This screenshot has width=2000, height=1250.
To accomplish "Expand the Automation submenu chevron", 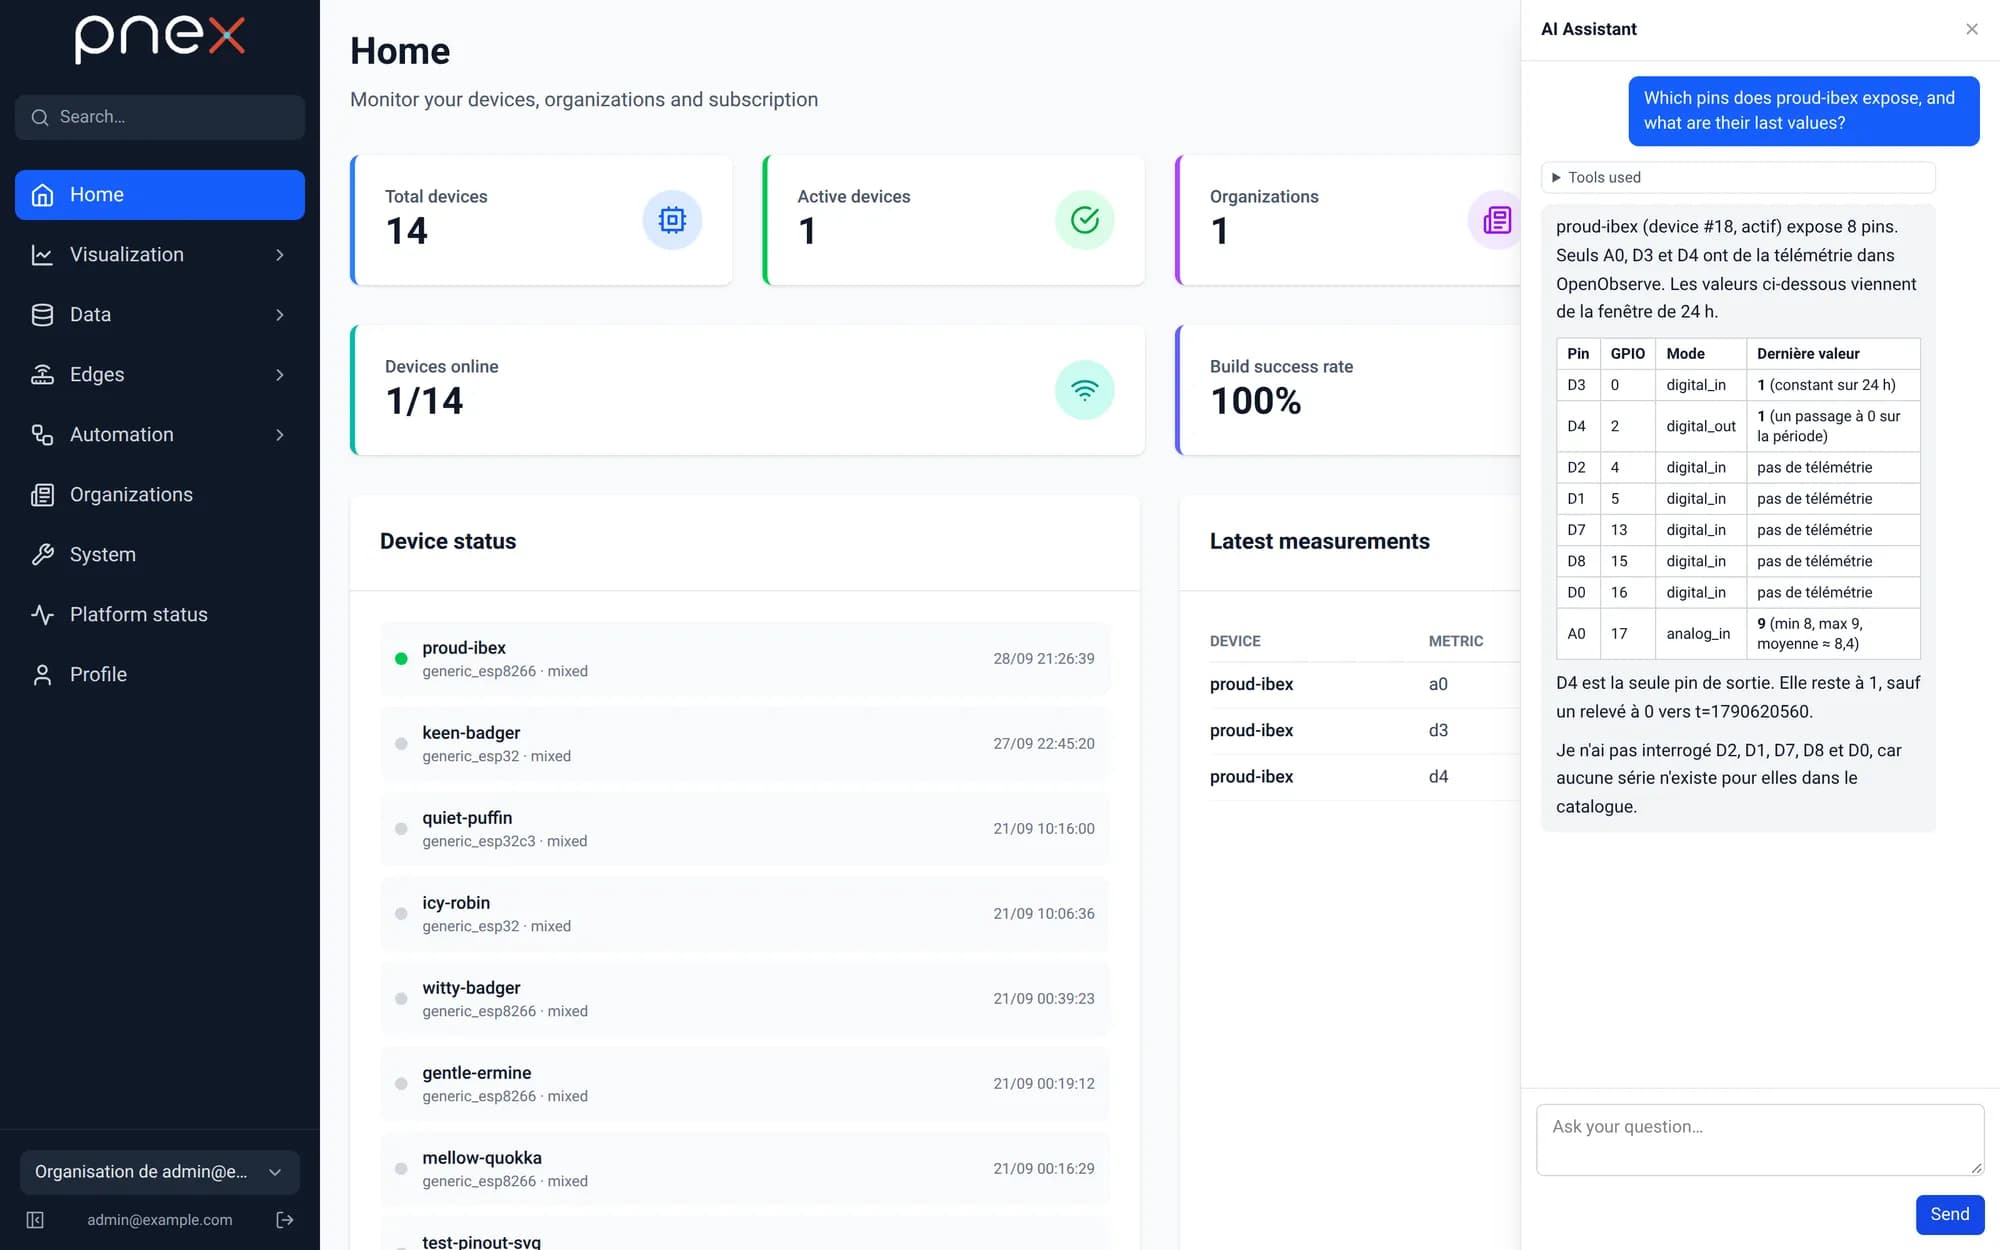I will click(280, 435).
